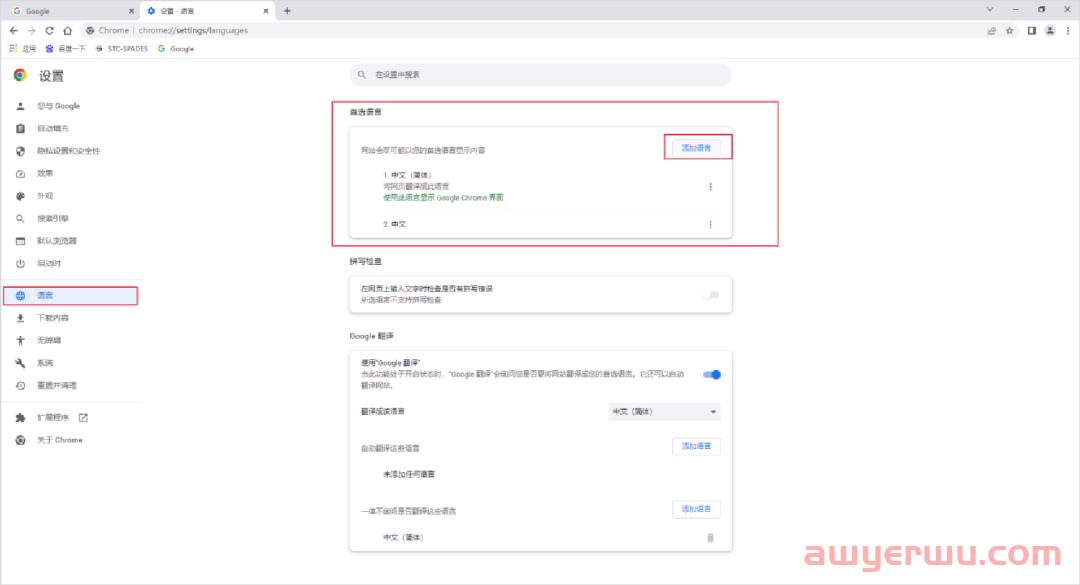
Task: Open the 翻译成该语言 dropdown
Action: tap(664, 411)
